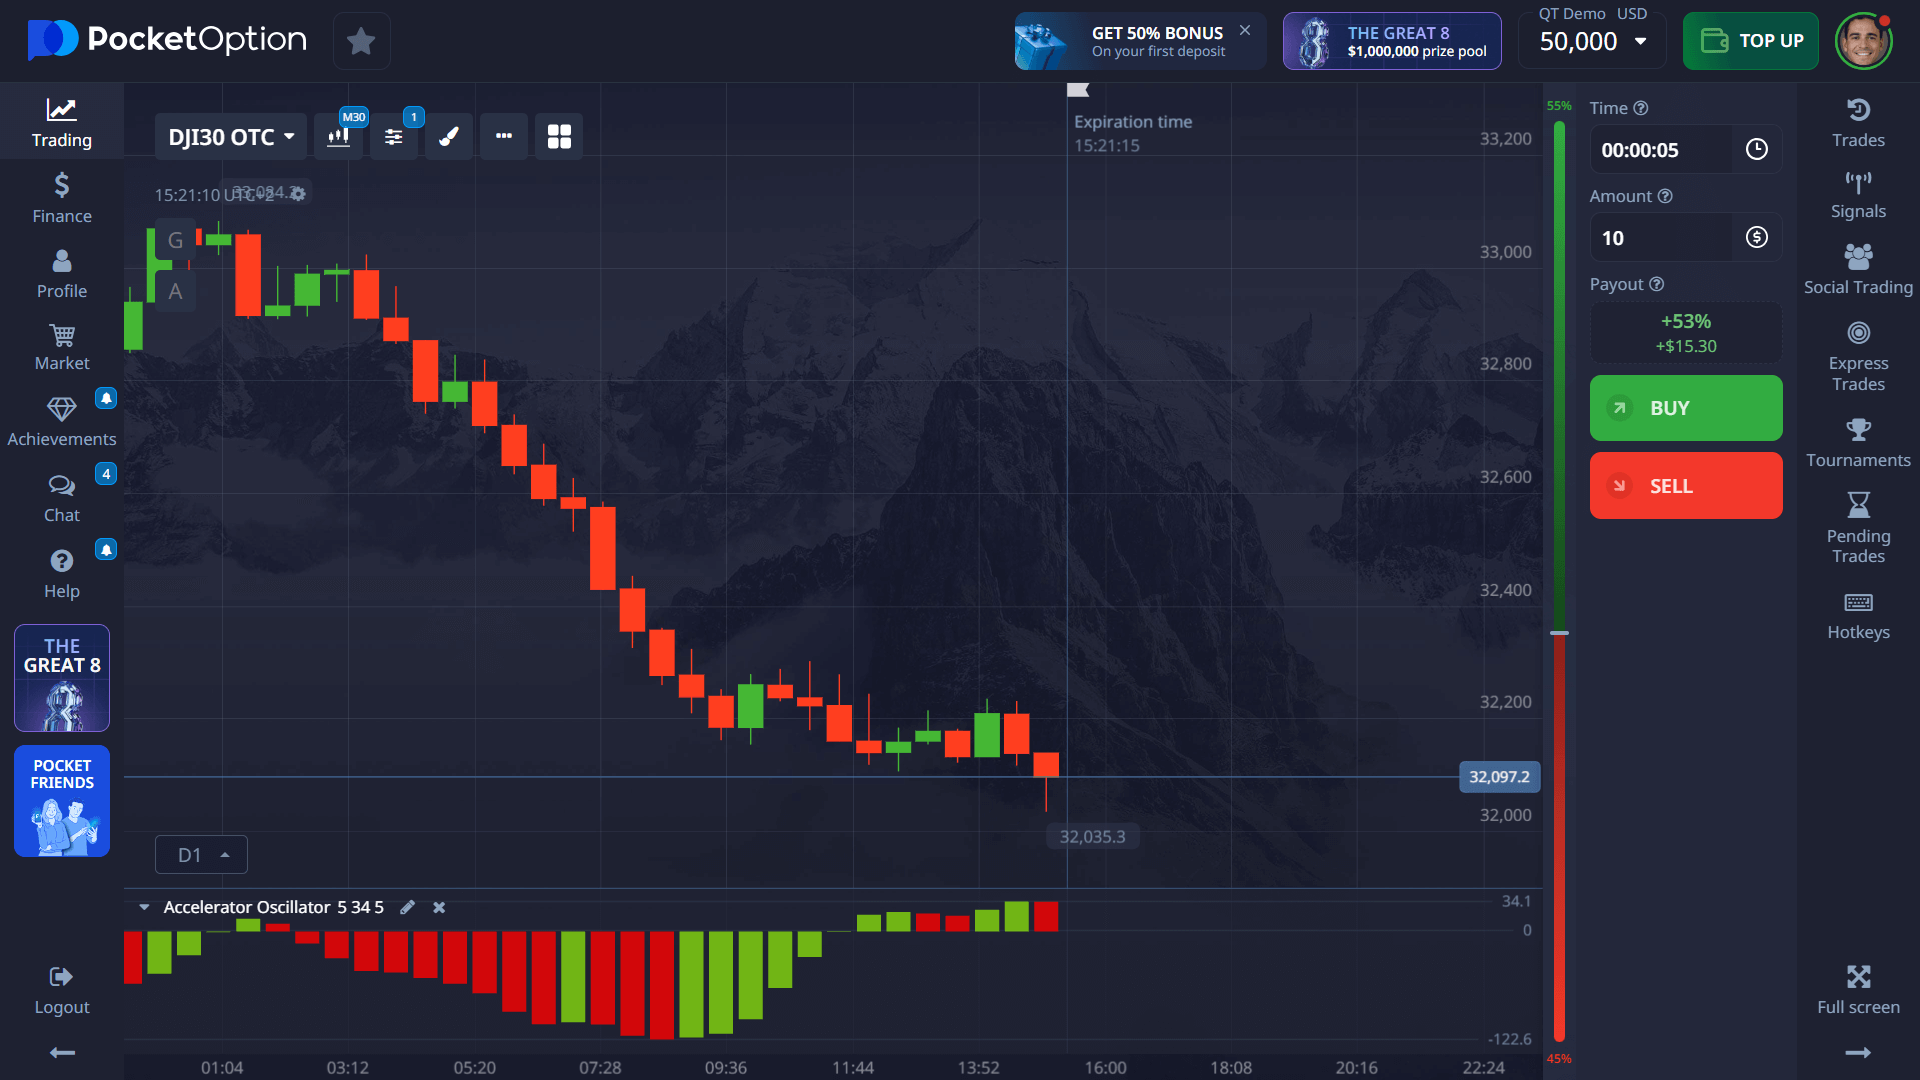1920x1080 pixels.
Task: Open indicators settings icon
Action: click(394, 136)
